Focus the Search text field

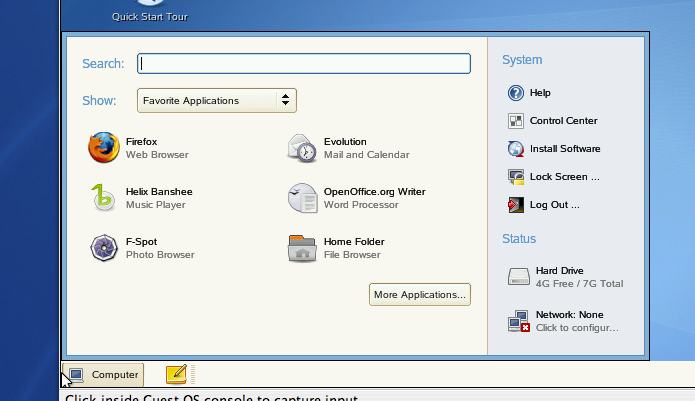[304, 63]
